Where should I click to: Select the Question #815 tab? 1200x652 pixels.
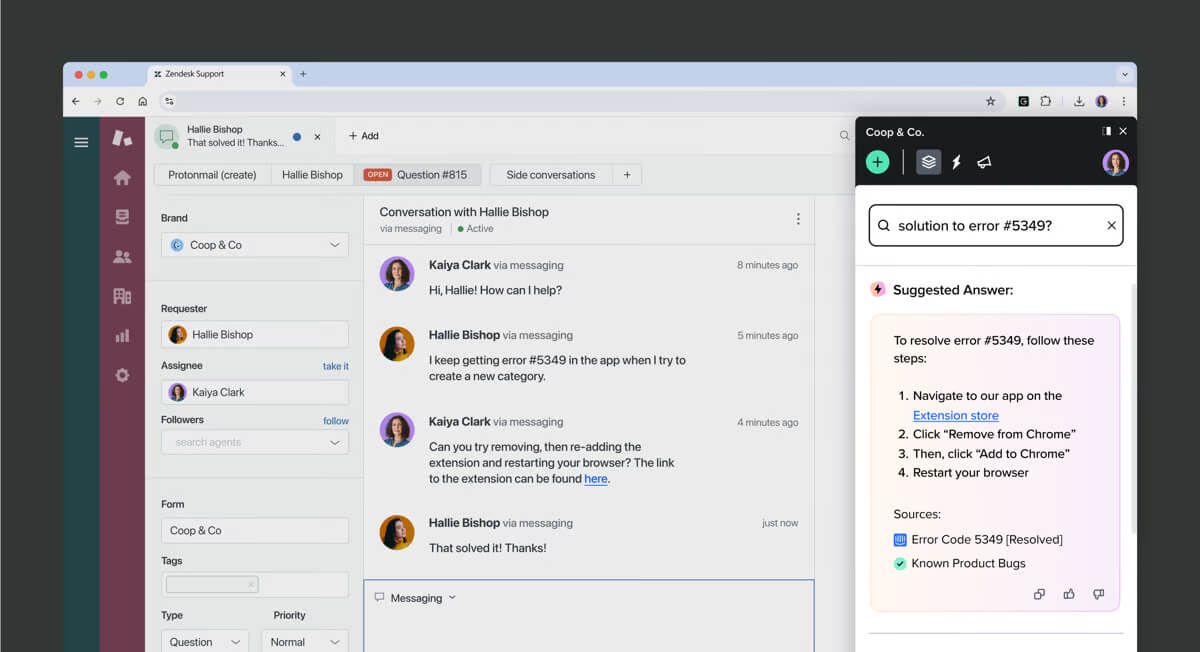click(417, 175)
